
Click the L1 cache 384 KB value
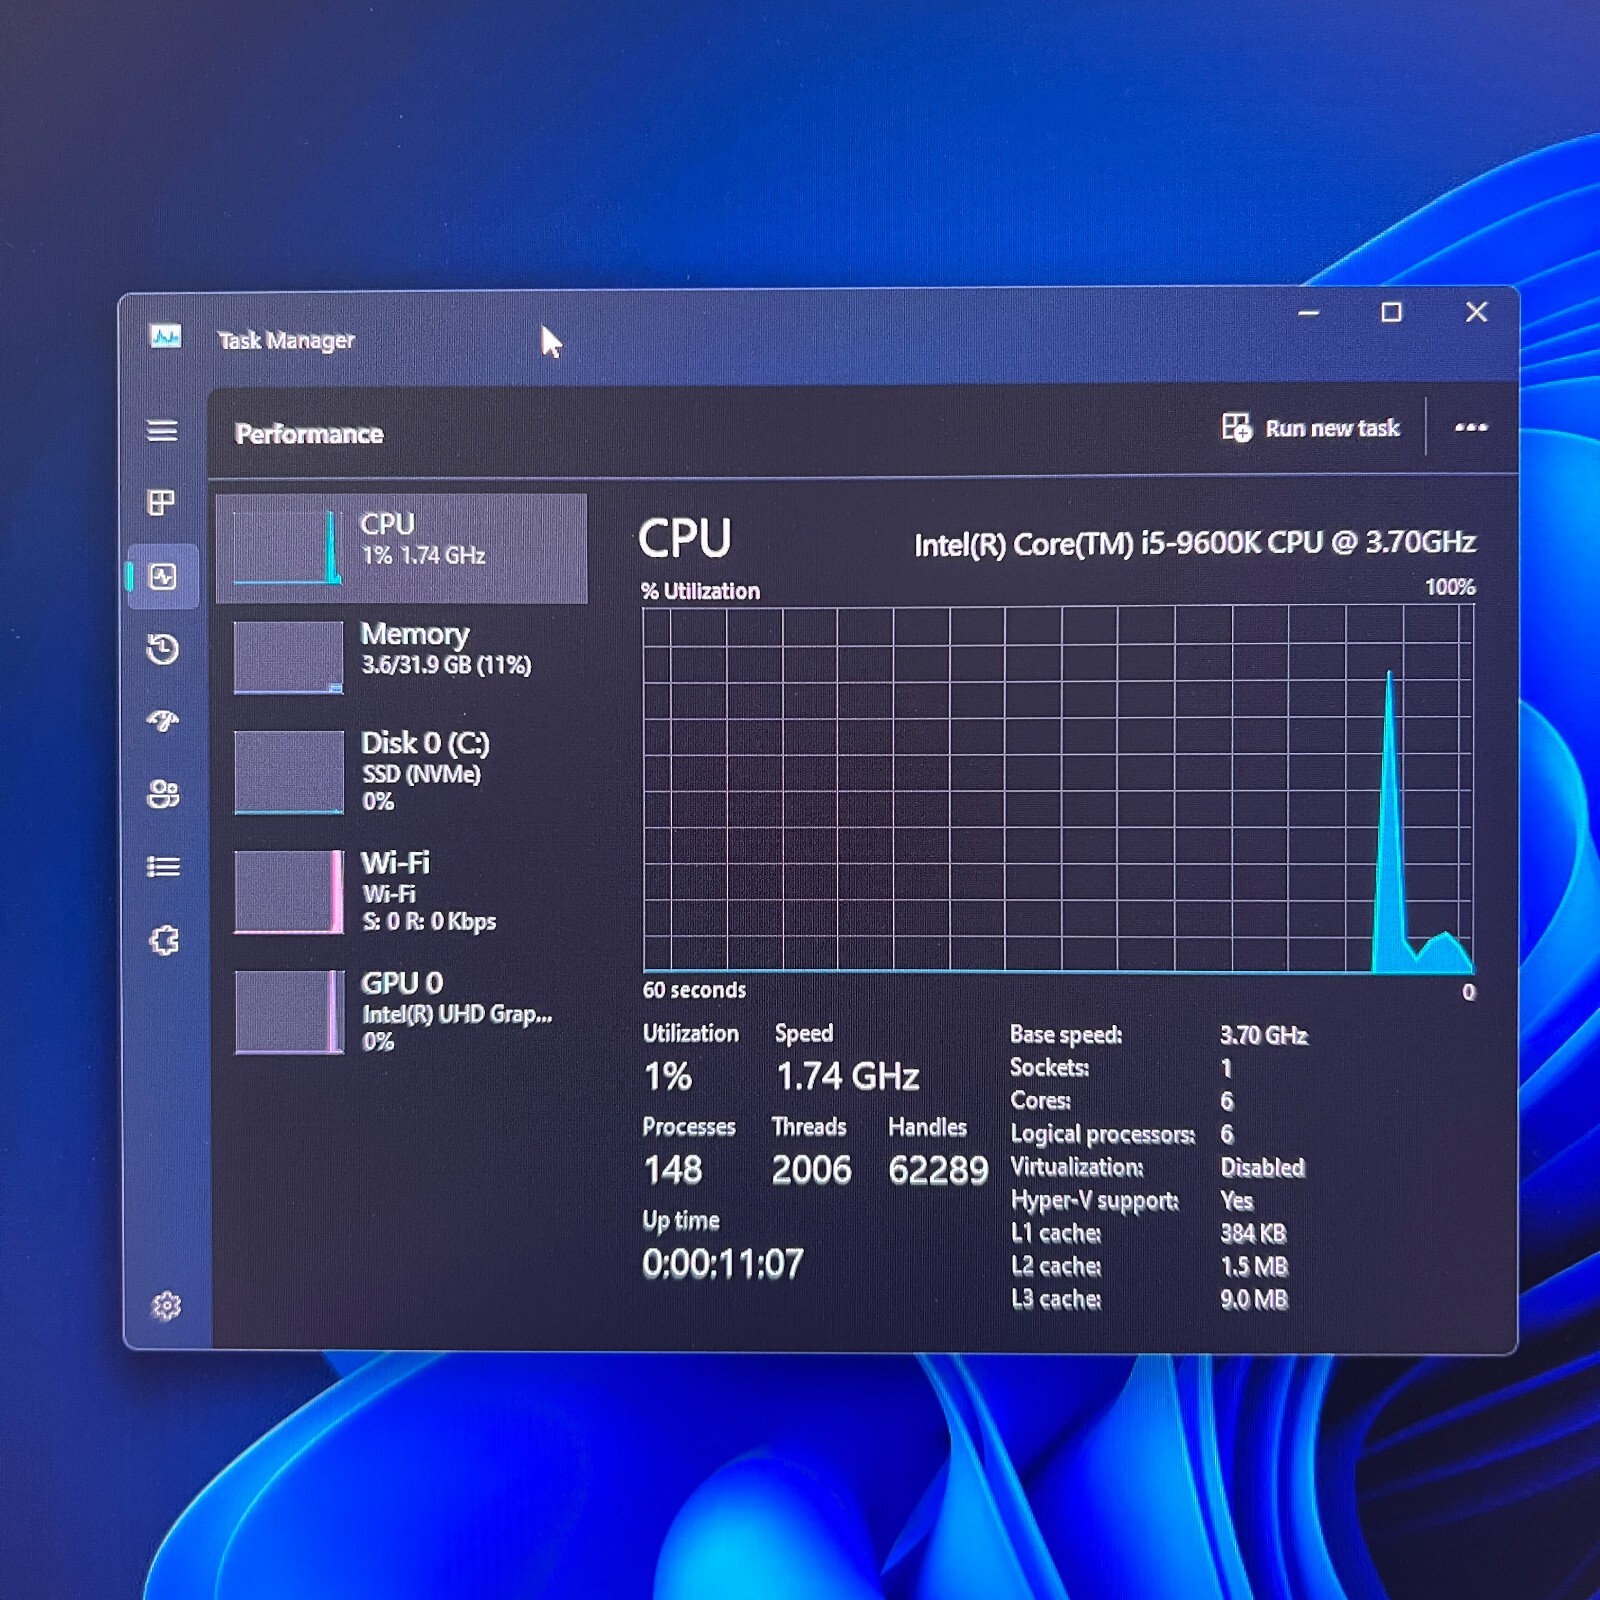pos(1253,1233)
